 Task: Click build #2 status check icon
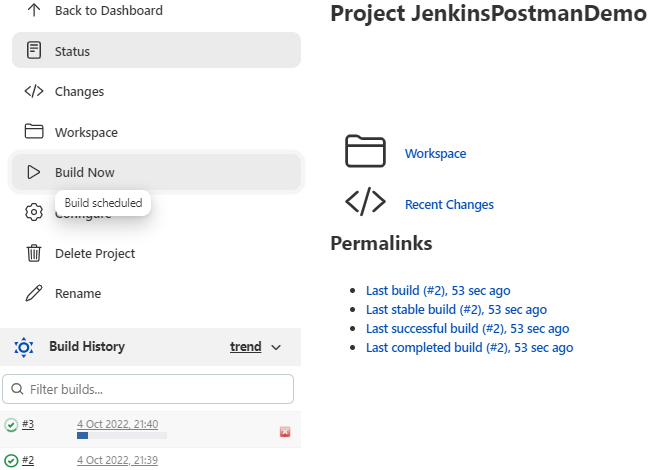11,460
